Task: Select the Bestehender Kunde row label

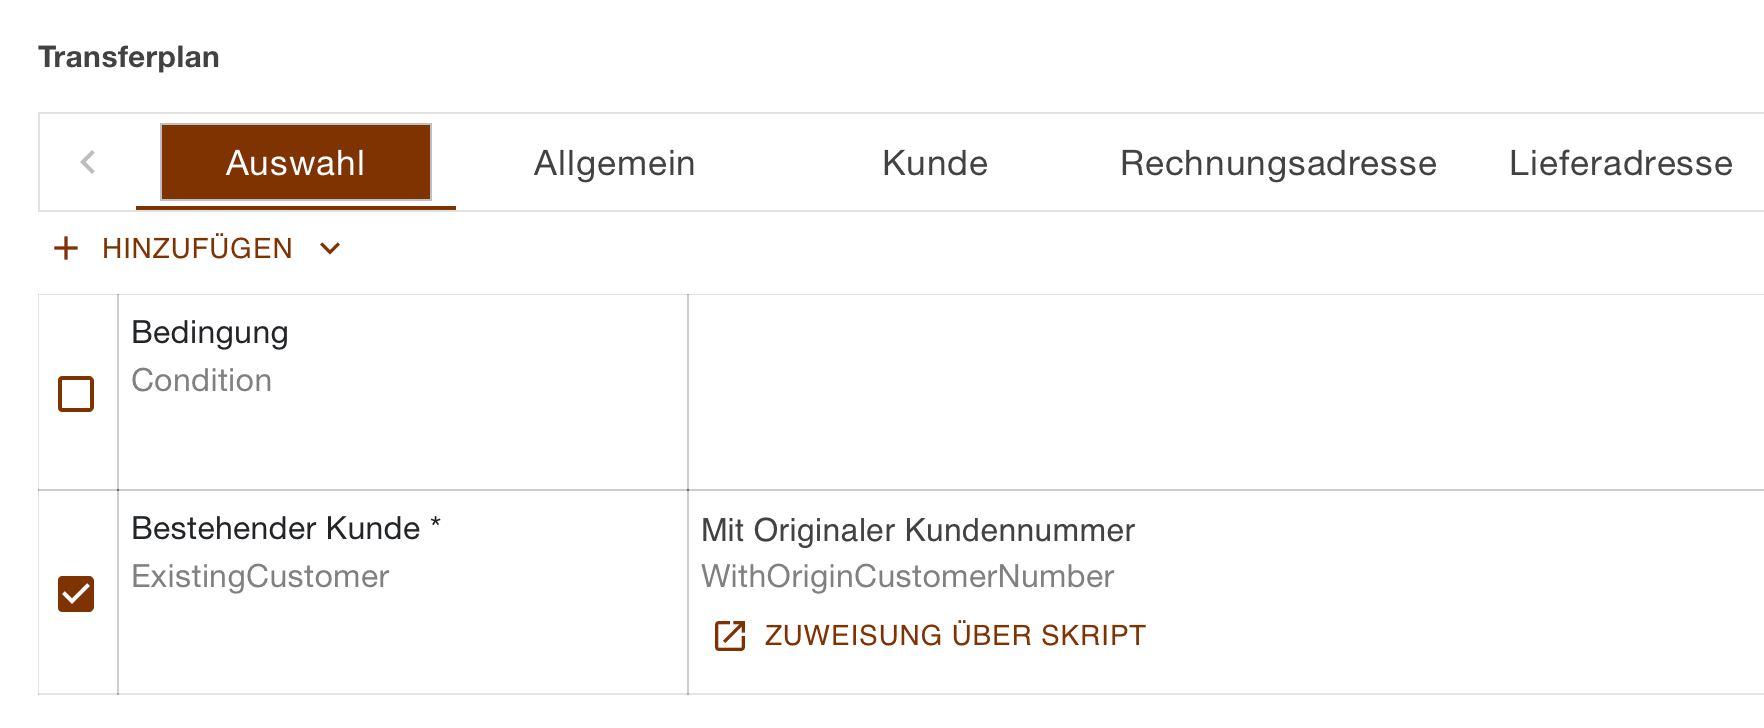Action: point(276,528)
